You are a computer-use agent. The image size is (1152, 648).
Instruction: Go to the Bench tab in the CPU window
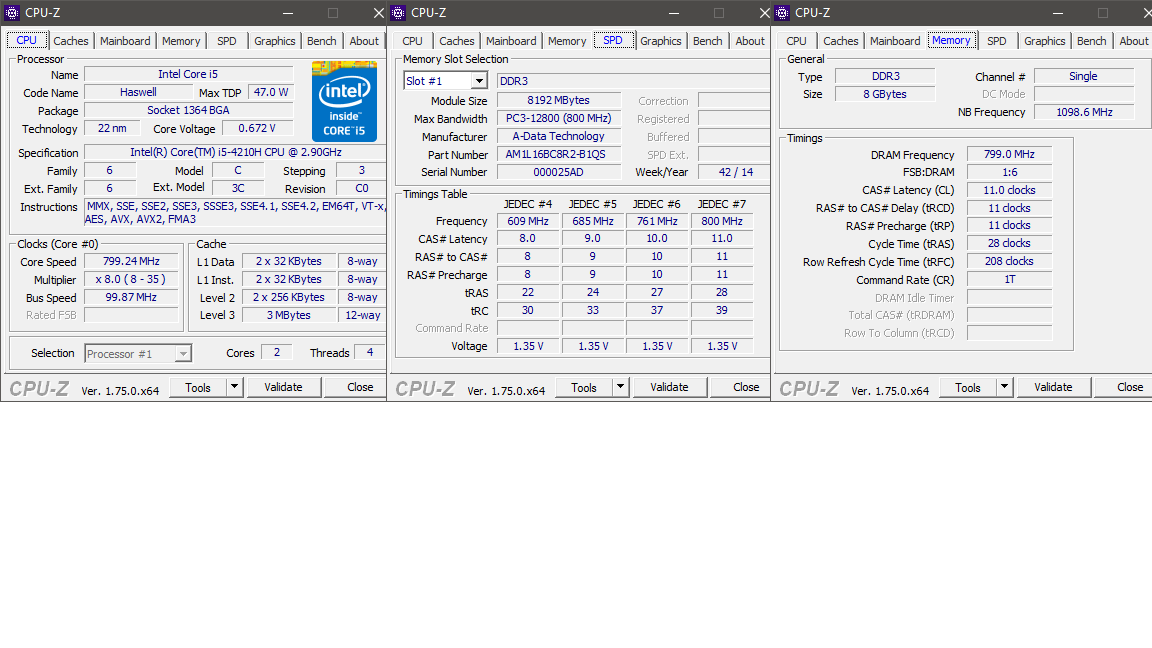pyautogui.click(x=322, y=41)
